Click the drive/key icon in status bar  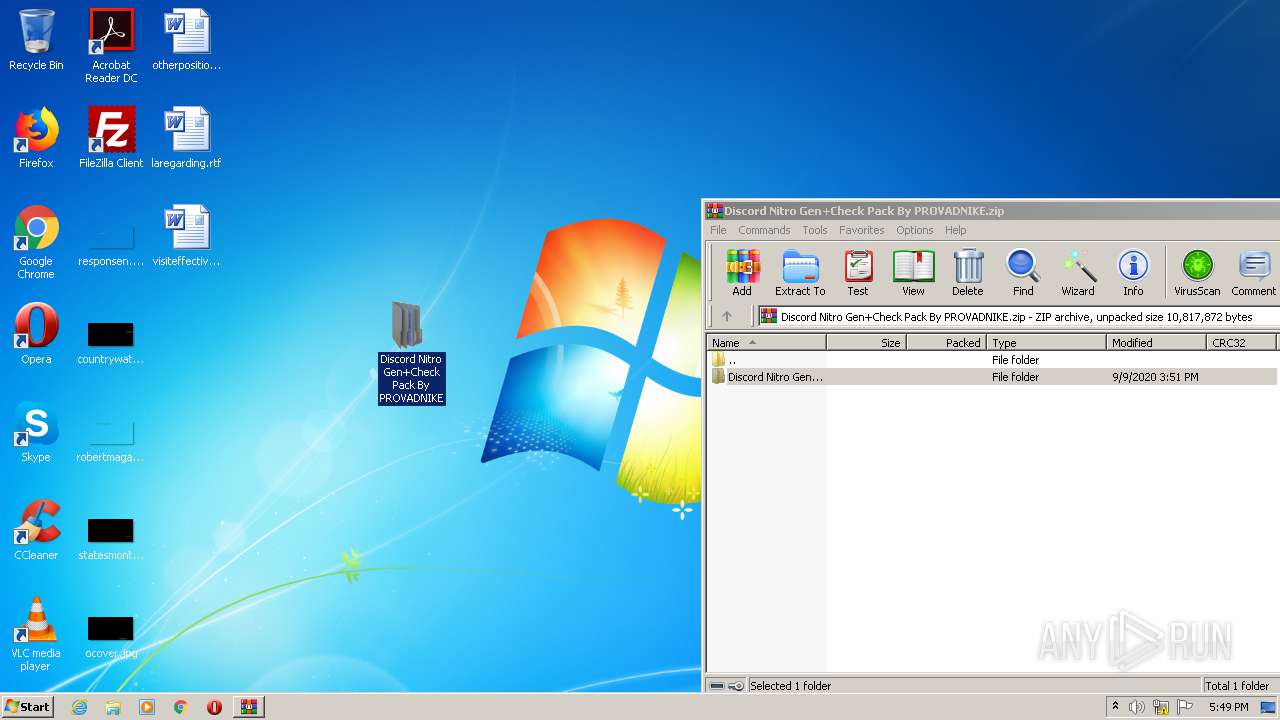727,686
